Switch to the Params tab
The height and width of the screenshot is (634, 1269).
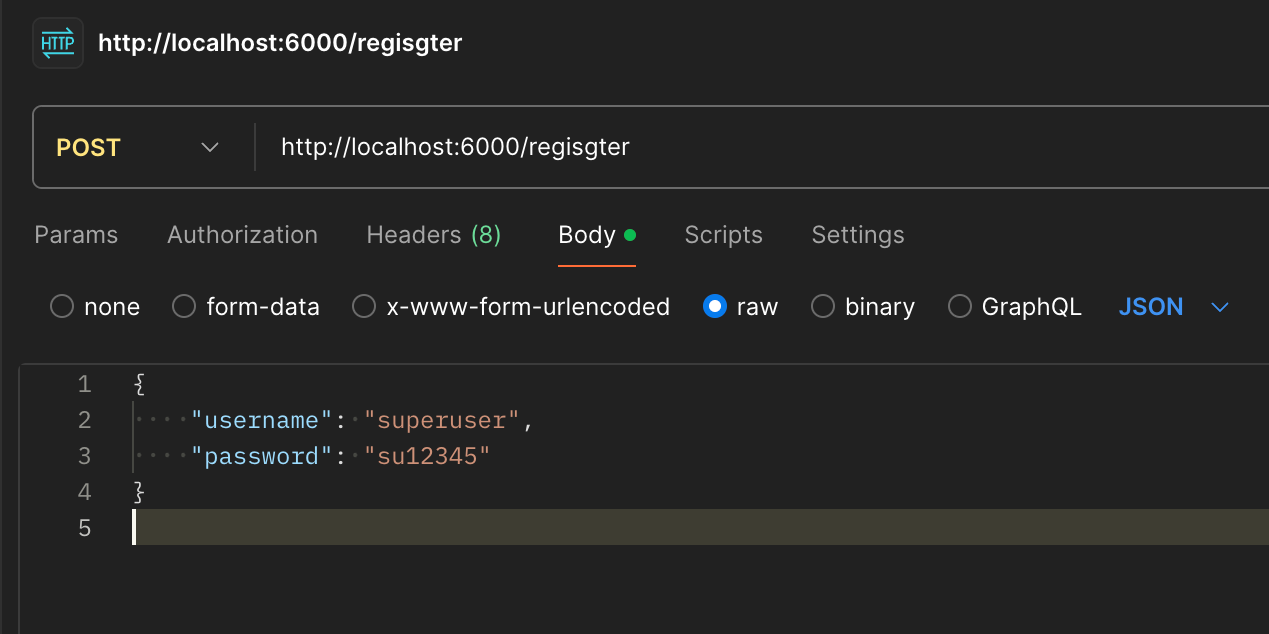(x=76, y=235)
